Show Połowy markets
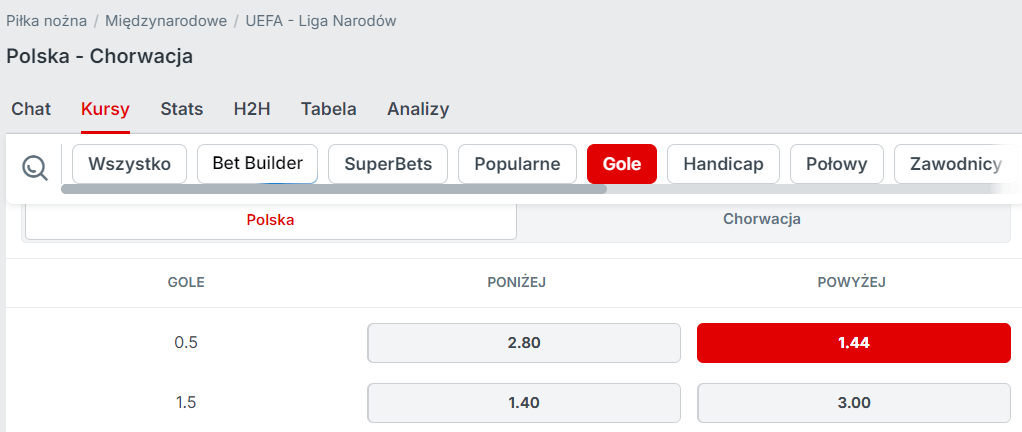The height and width of the screenshot is (432, 1022). [836, 164]
